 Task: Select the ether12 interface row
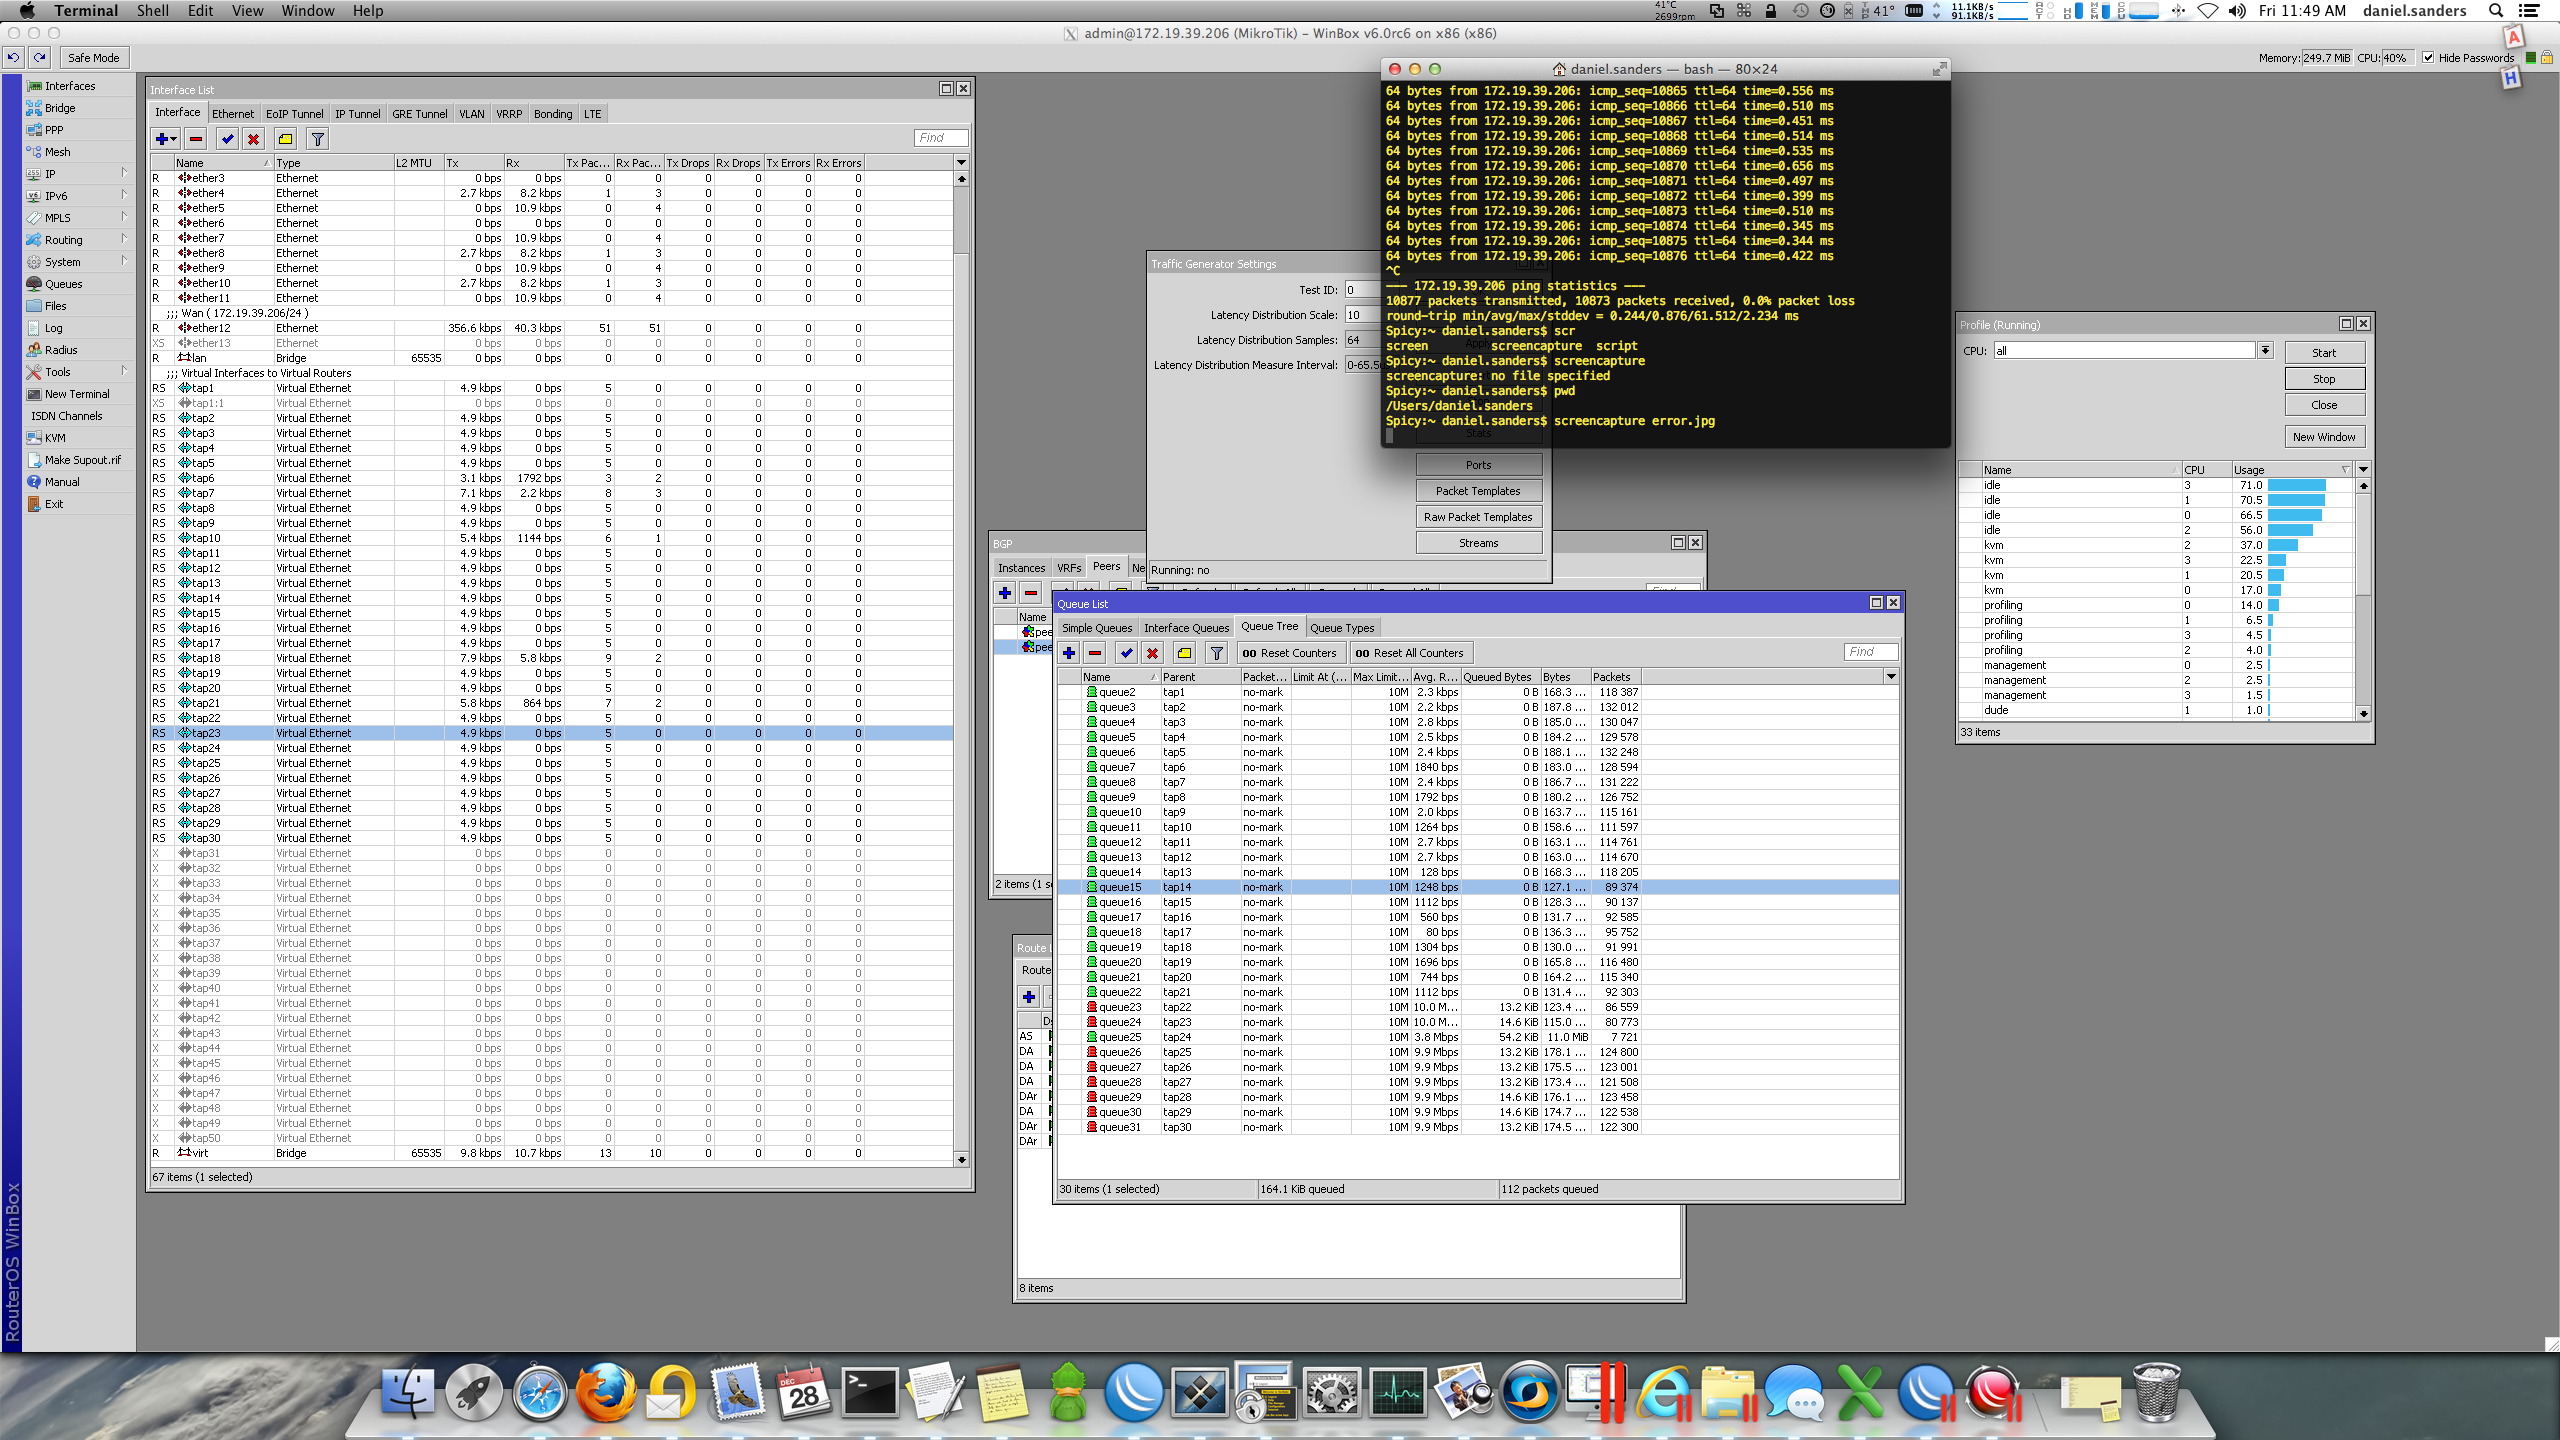tap(552, 328)
